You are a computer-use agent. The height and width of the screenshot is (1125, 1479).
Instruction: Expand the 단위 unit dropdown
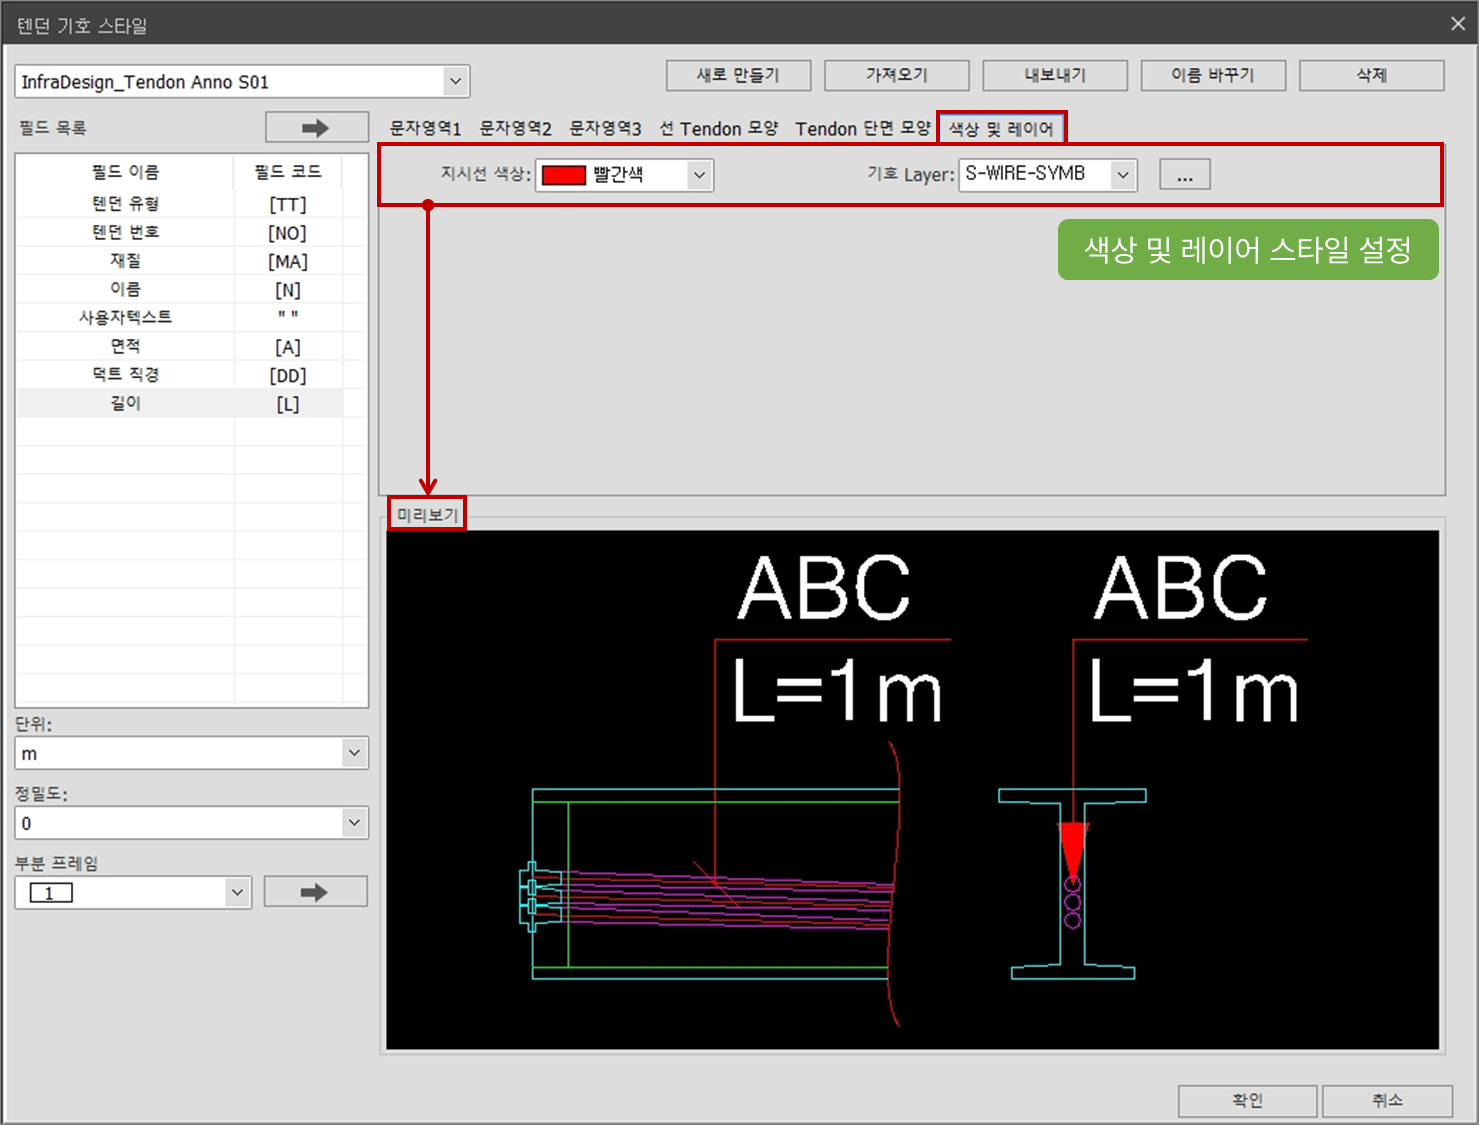[x=354, y=753]
